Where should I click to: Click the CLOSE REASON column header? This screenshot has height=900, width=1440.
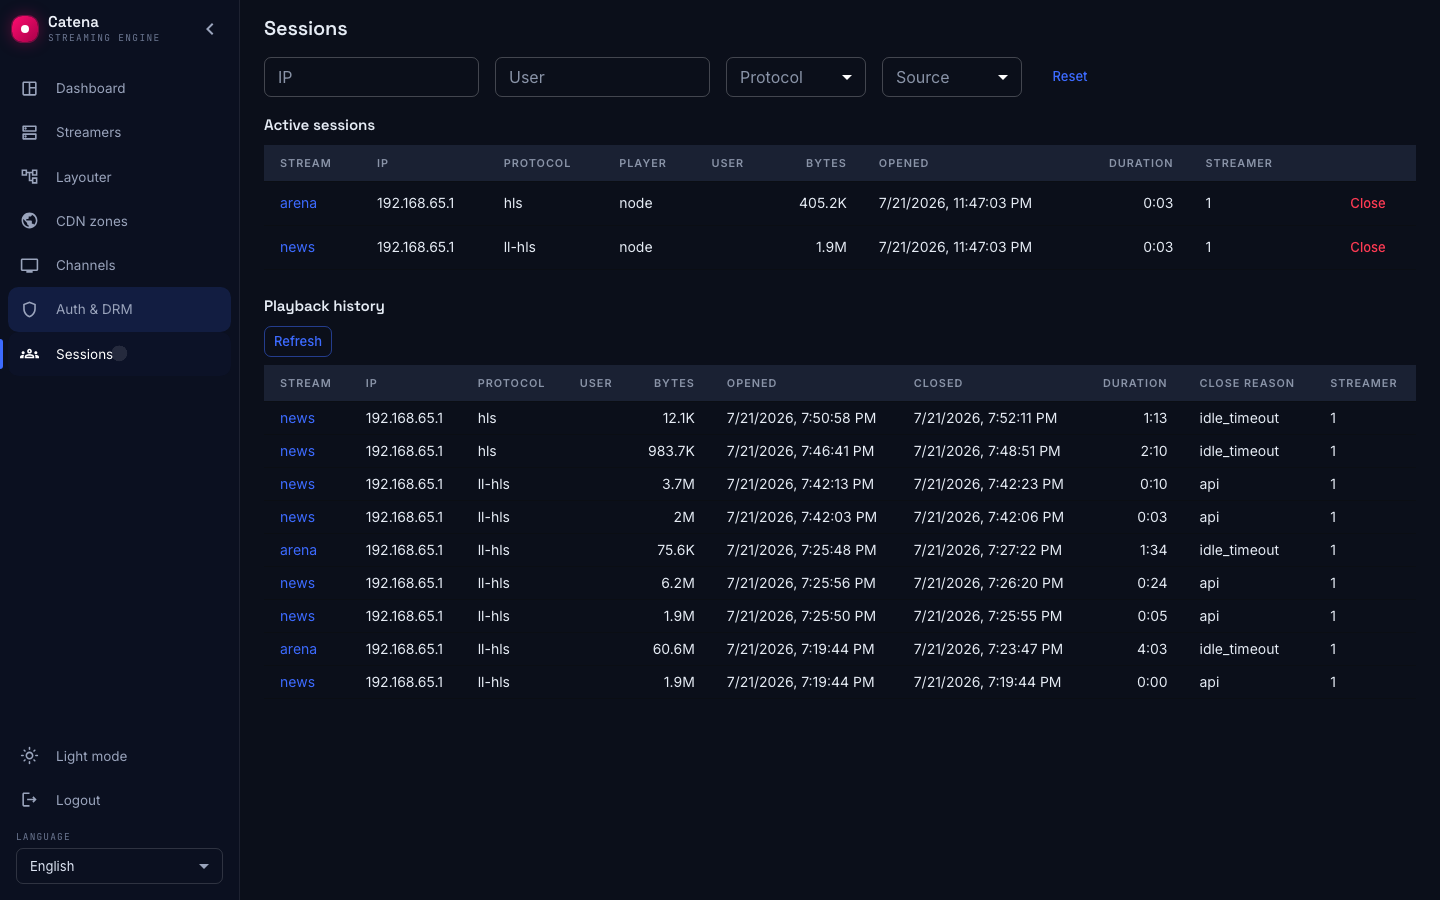pos(1247,383)
